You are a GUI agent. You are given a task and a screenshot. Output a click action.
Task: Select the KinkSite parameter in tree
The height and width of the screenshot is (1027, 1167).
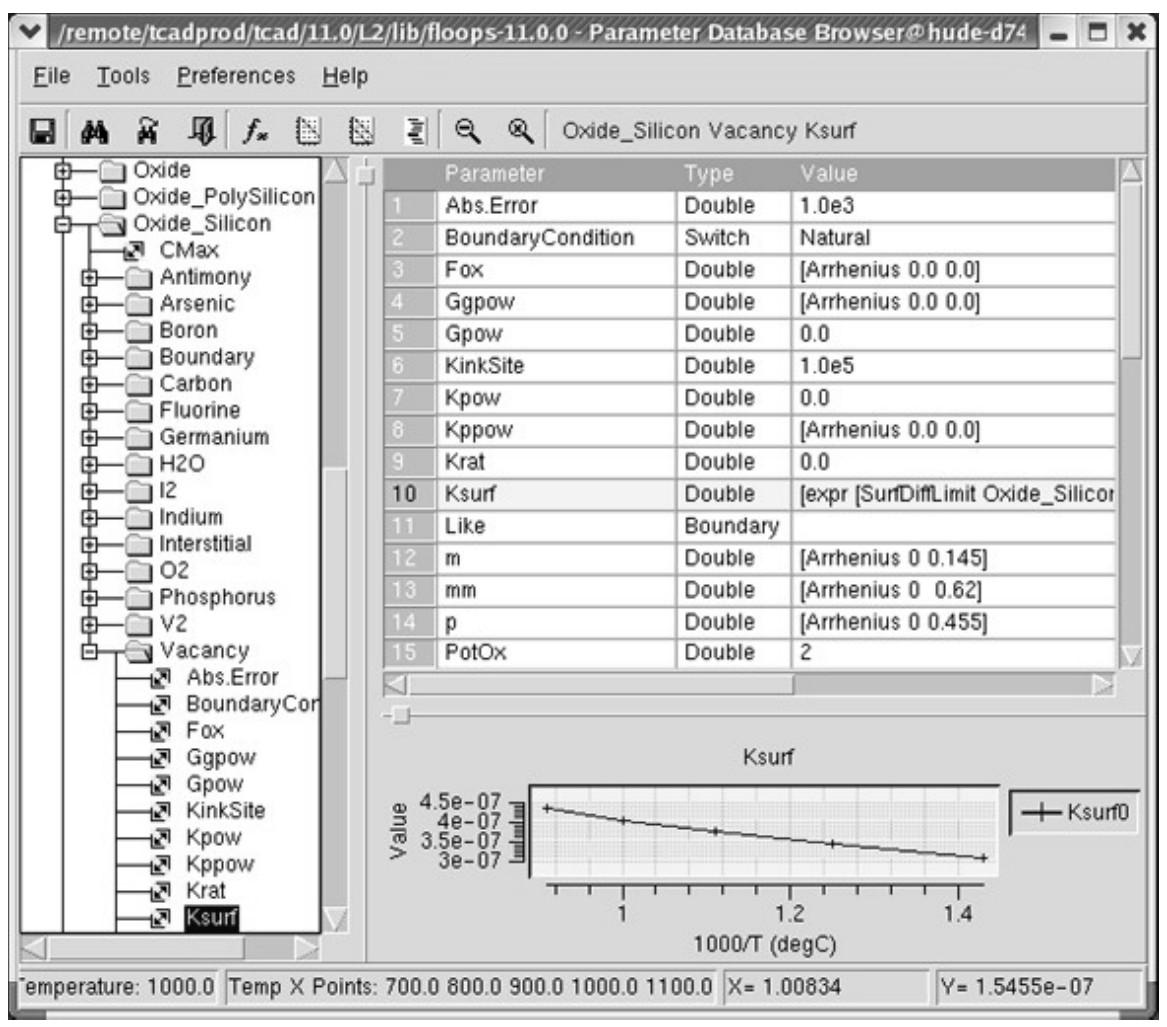pos(226,810)
